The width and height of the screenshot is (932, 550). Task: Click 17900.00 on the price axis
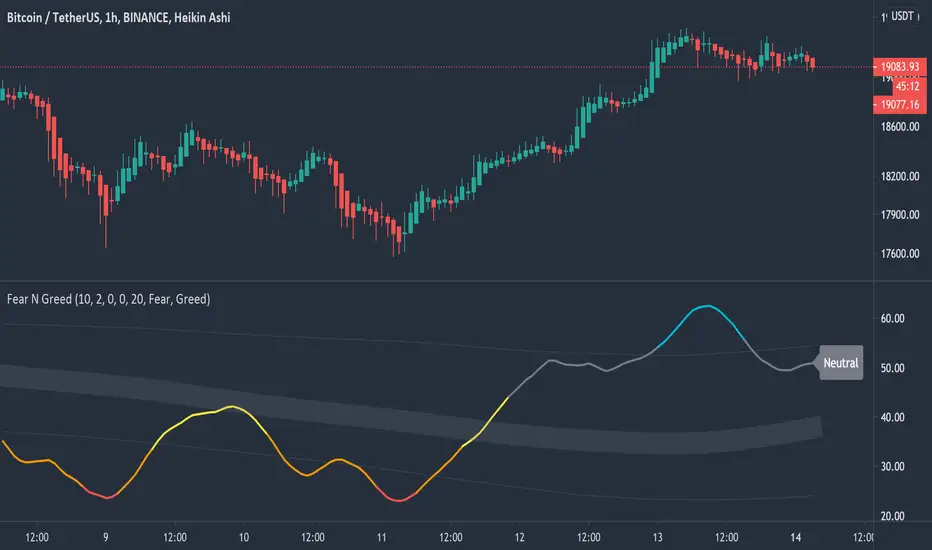coord(900,215)
